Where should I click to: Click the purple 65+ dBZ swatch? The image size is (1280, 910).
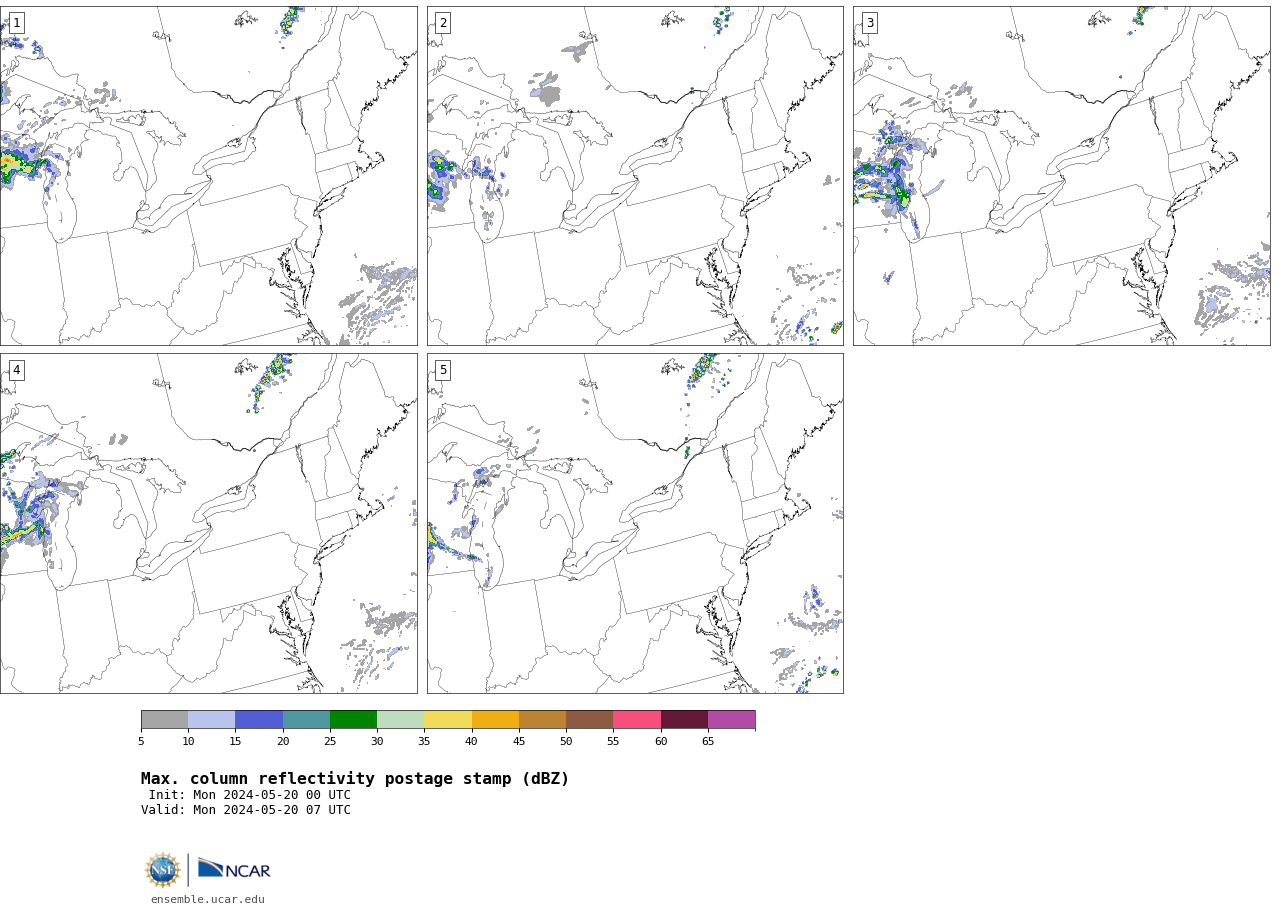732,720
